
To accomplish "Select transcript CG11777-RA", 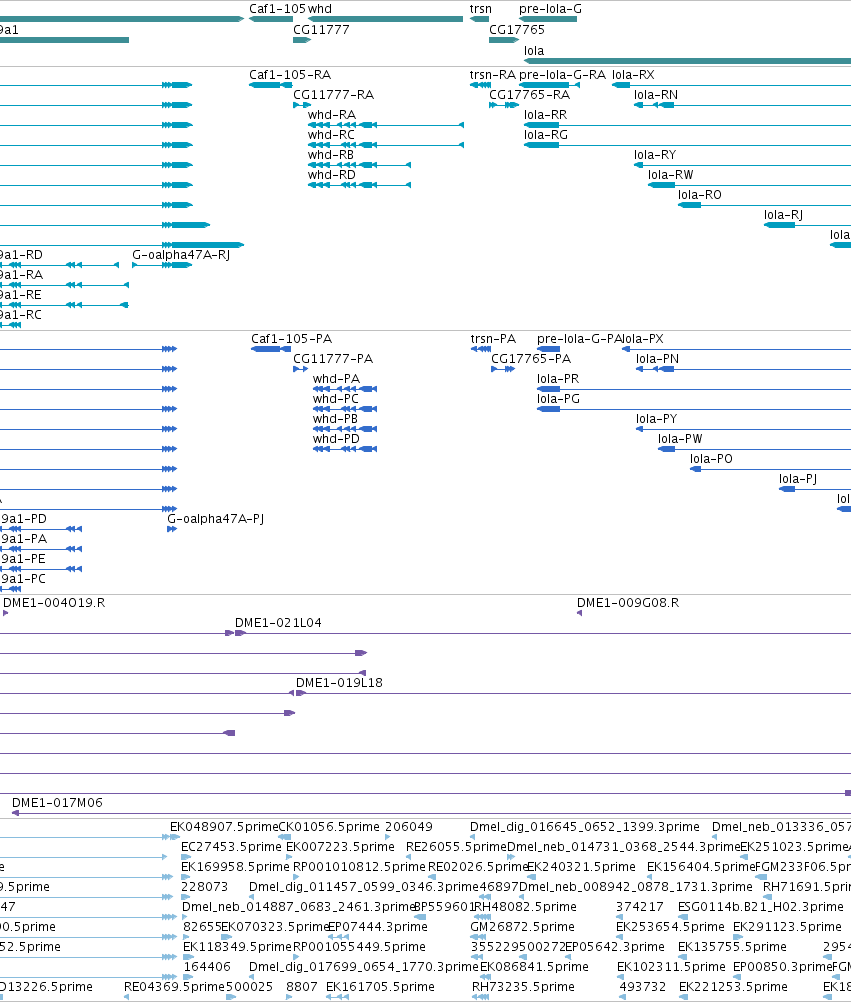I will pyautogui.click(x=334, y=95).
